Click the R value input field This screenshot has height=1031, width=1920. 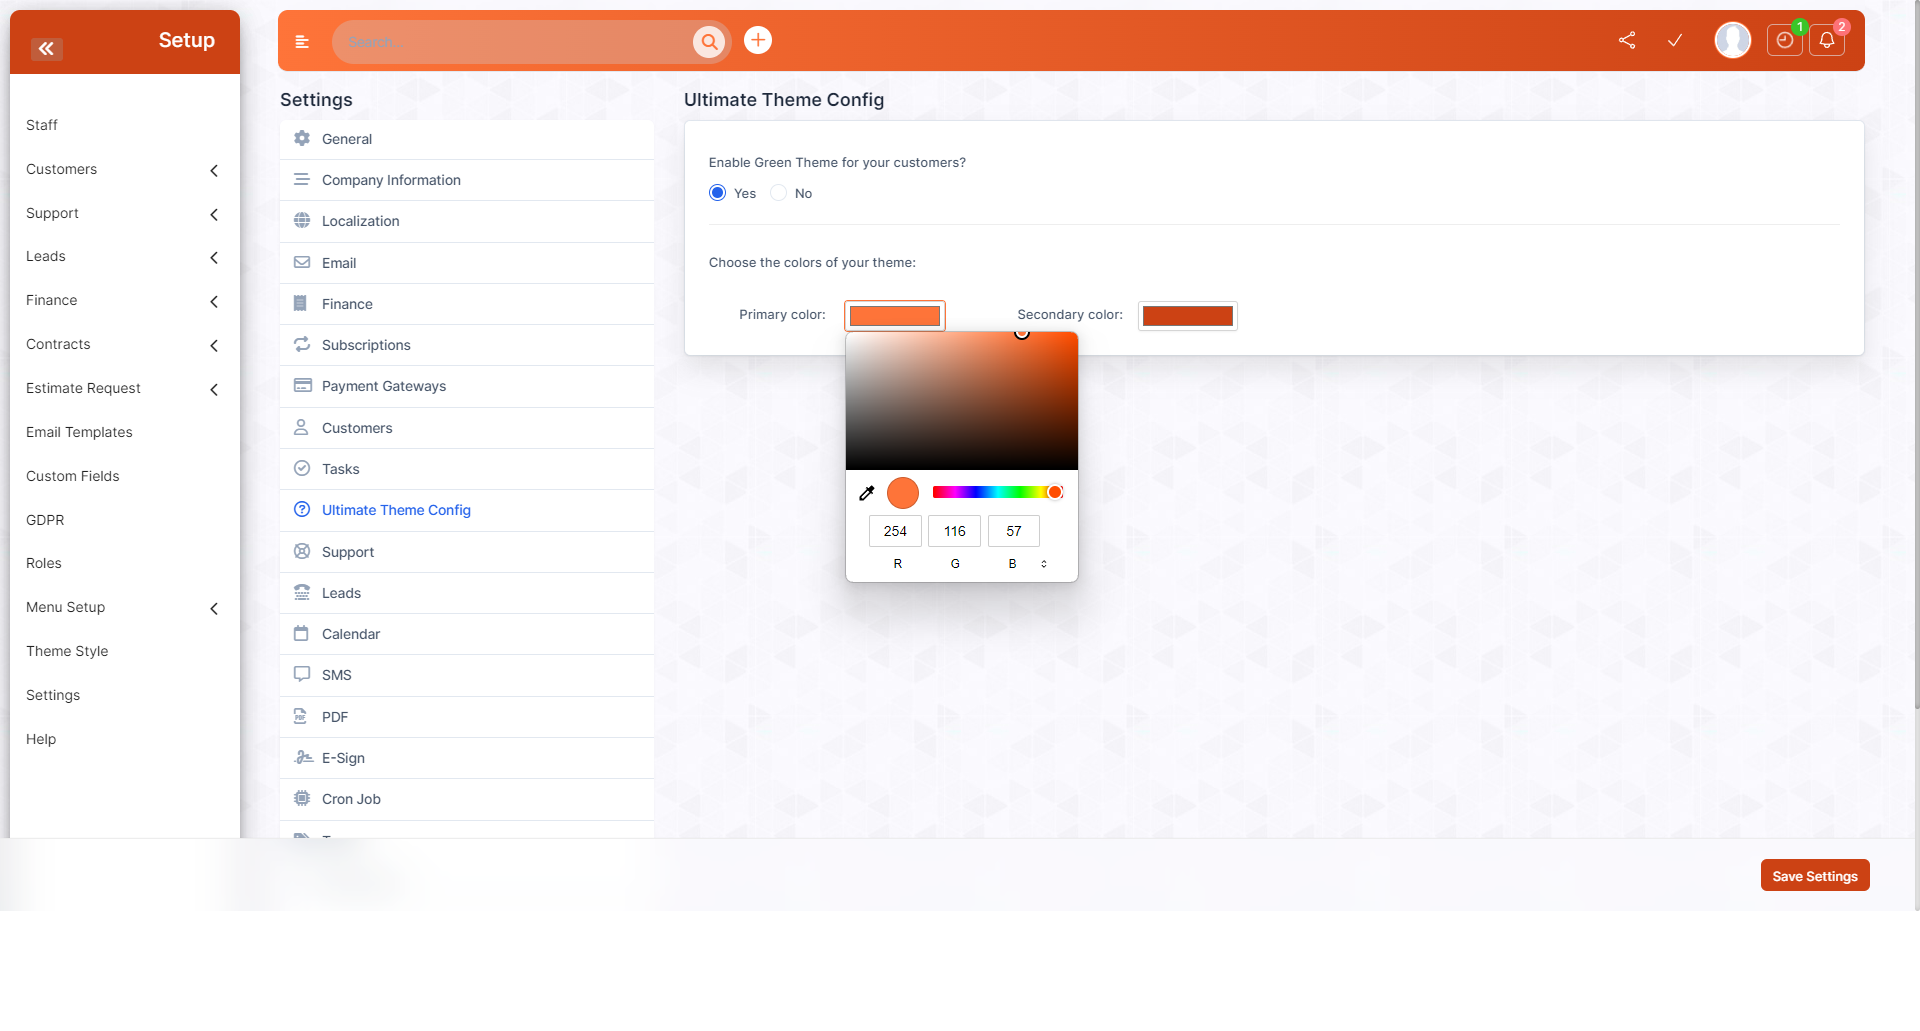895,531
